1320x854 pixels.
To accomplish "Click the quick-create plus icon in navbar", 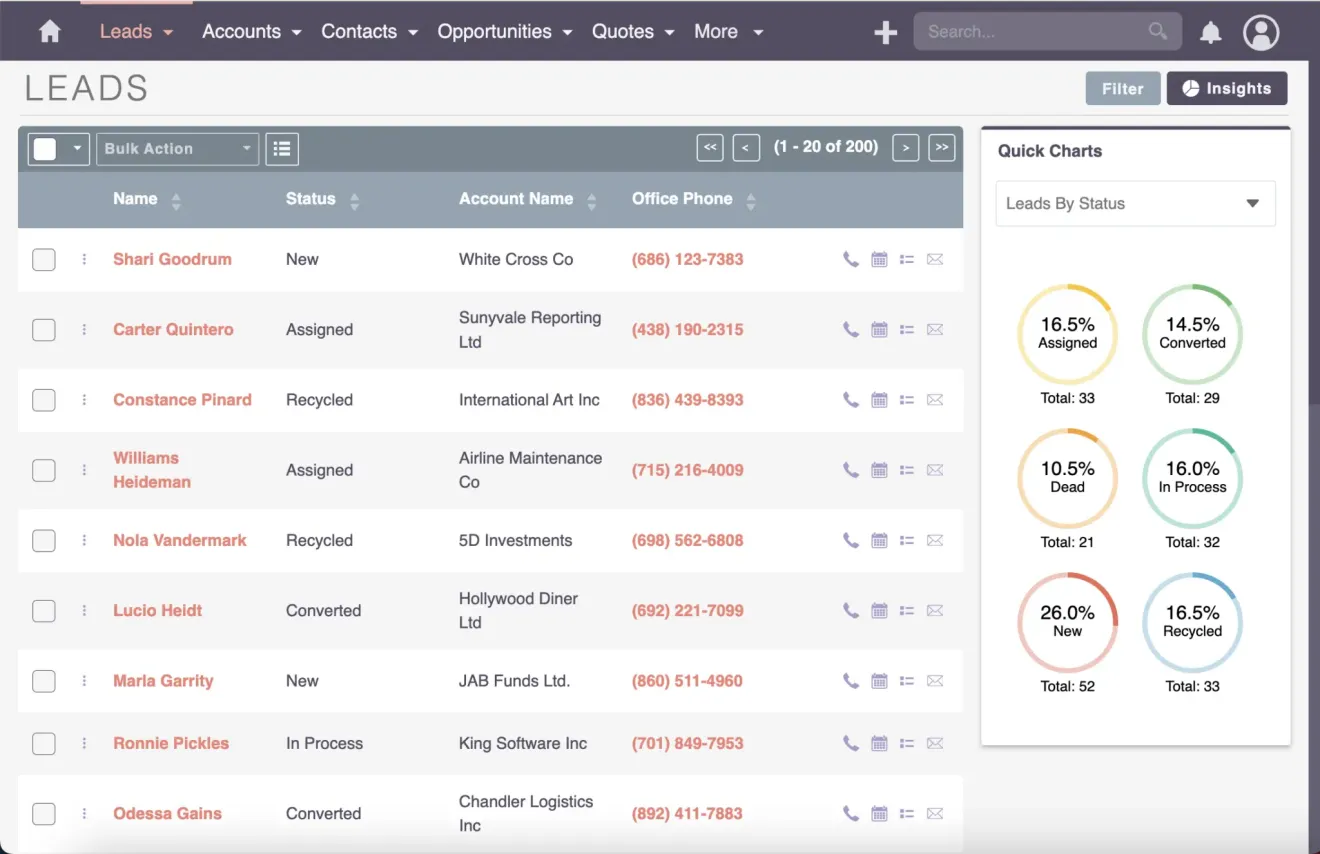I will pos(884,31).
